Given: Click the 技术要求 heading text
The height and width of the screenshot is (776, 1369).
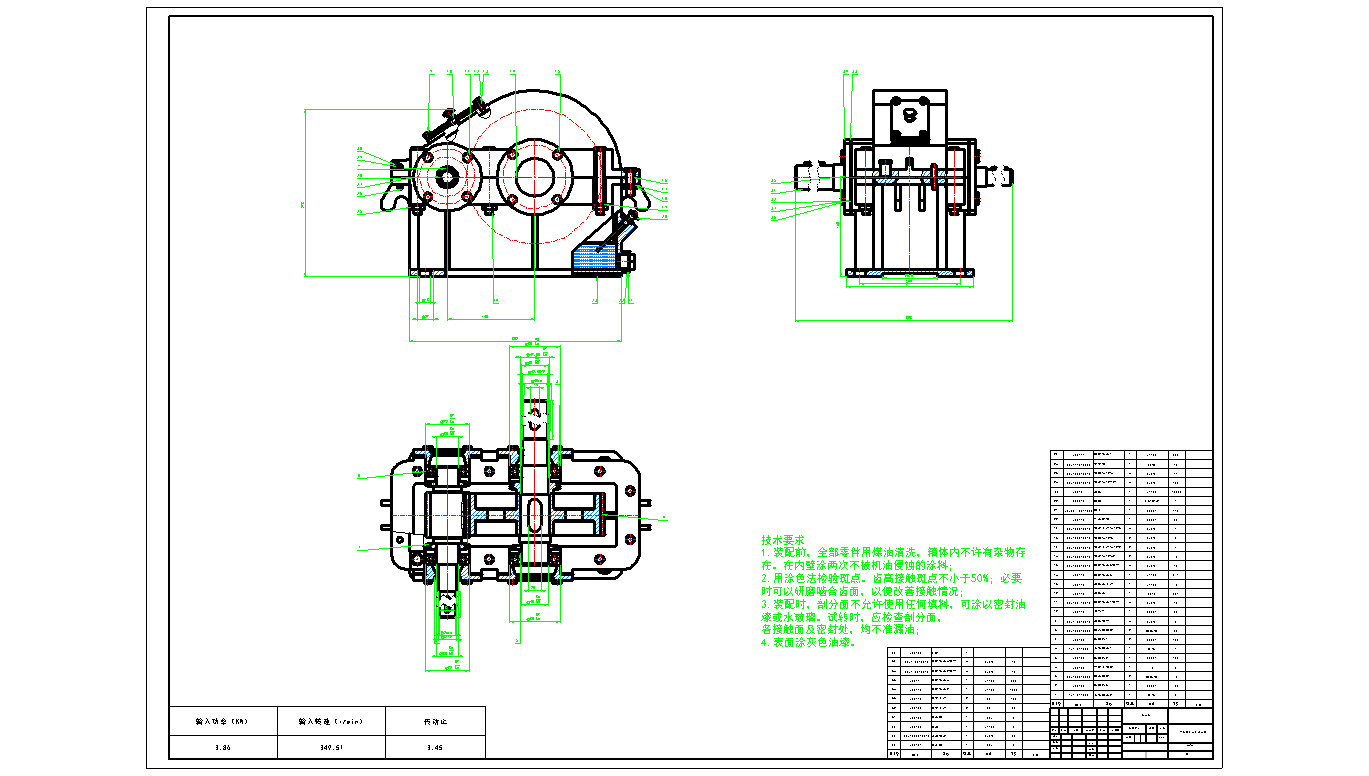Looking at the screenshot, I should 782,539.
